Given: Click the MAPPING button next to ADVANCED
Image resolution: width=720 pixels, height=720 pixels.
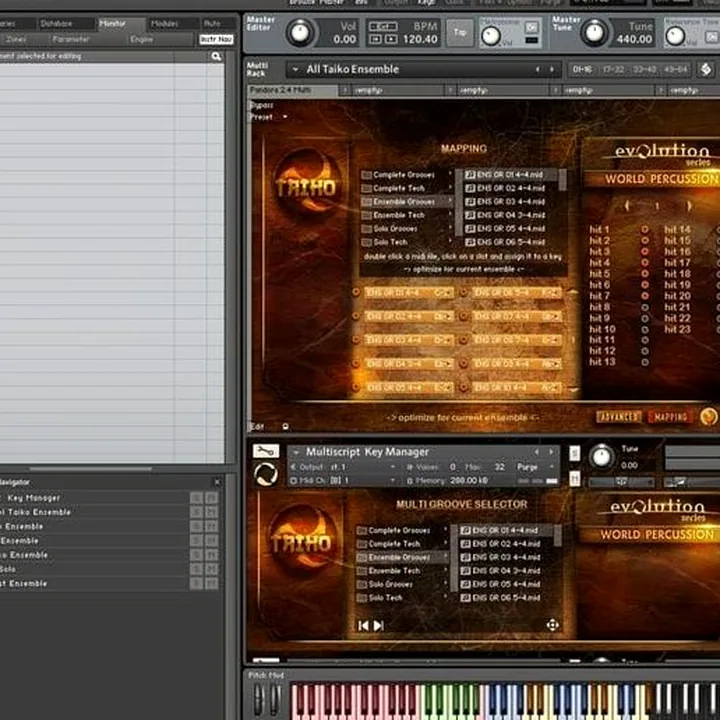Looking at the screenshot, I should [670, 416].
